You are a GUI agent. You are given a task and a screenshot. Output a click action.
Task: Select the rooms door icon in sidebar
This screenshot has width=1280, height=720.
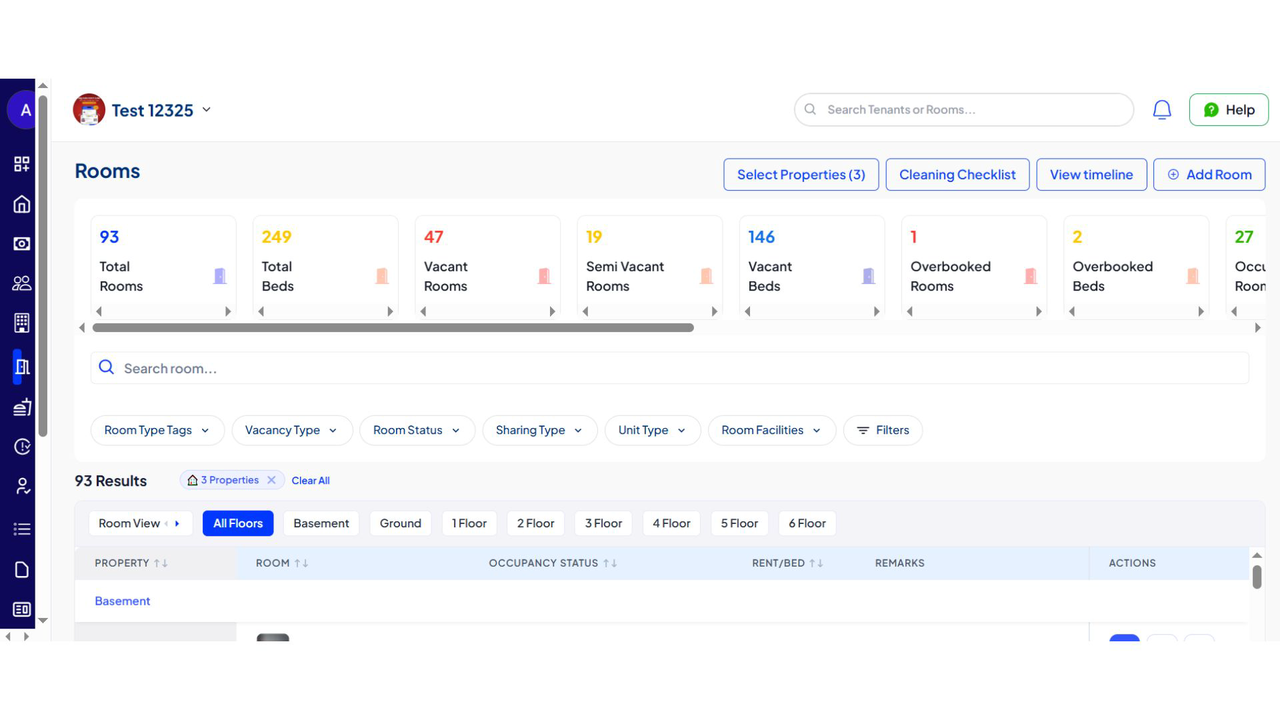(21, 367)
